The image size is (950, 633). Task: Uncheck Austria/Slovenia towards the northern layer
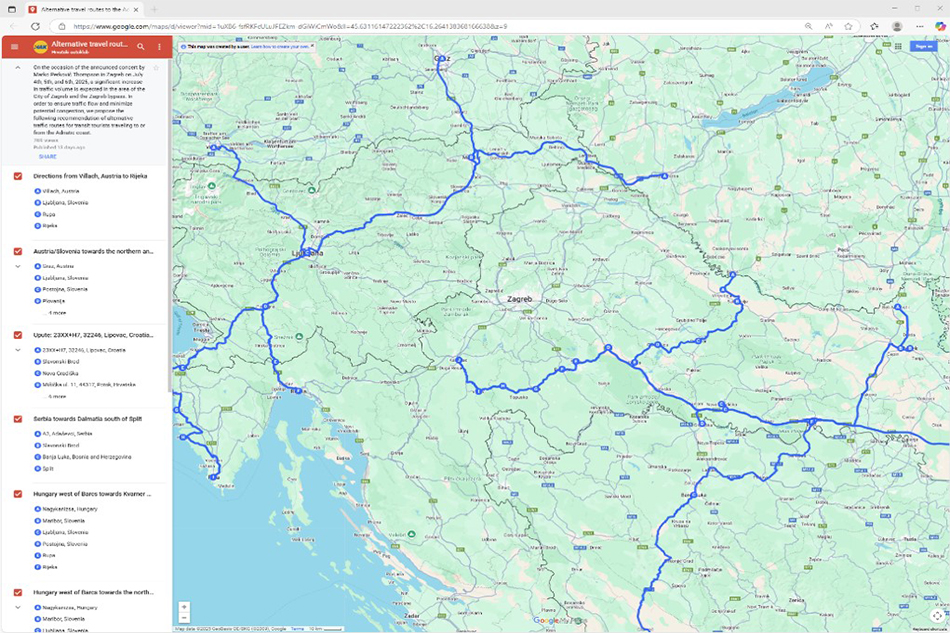(x=18, y=251)
